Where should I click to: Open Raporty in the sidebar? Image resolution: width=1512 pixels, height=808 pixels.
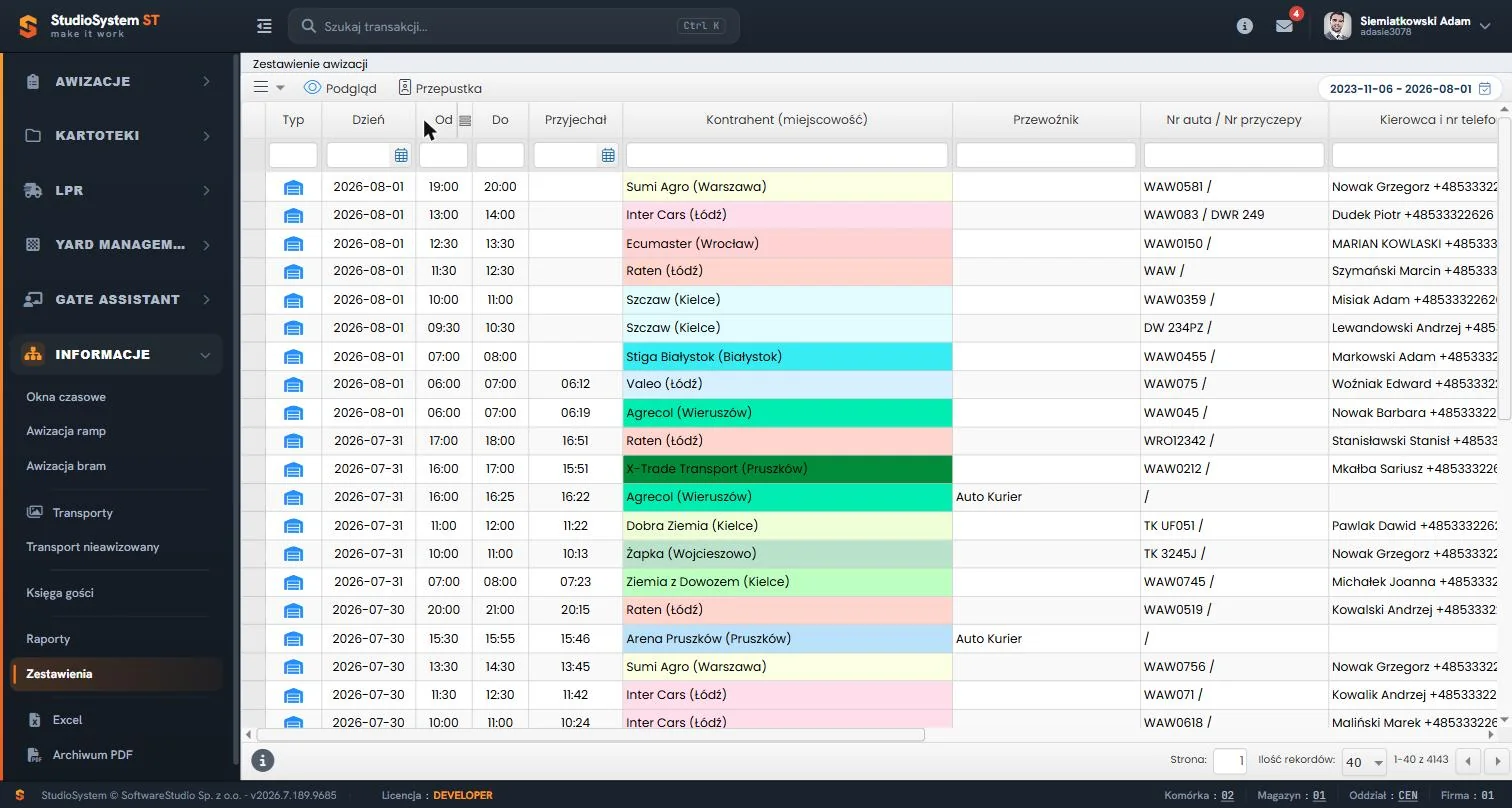pyautogui.click(x=48, y=639)
